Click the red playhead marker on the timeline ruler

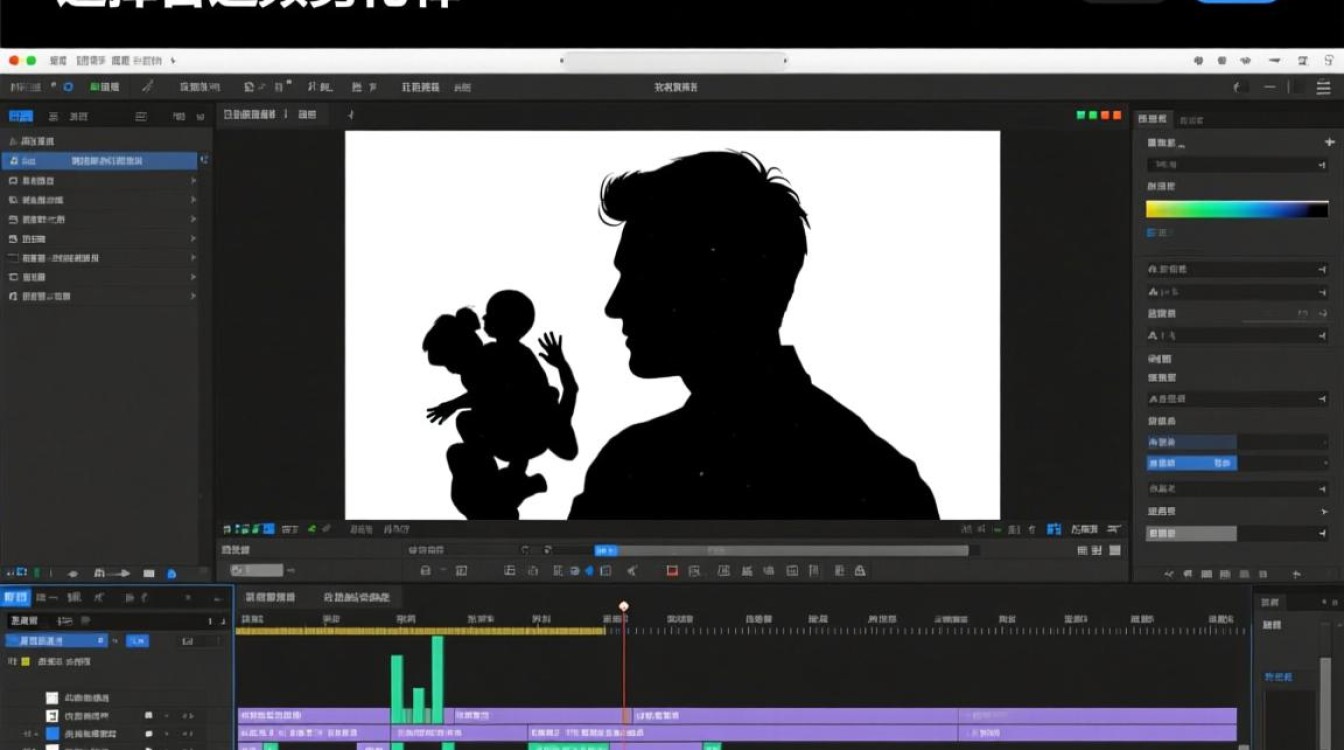coord(624,606)
